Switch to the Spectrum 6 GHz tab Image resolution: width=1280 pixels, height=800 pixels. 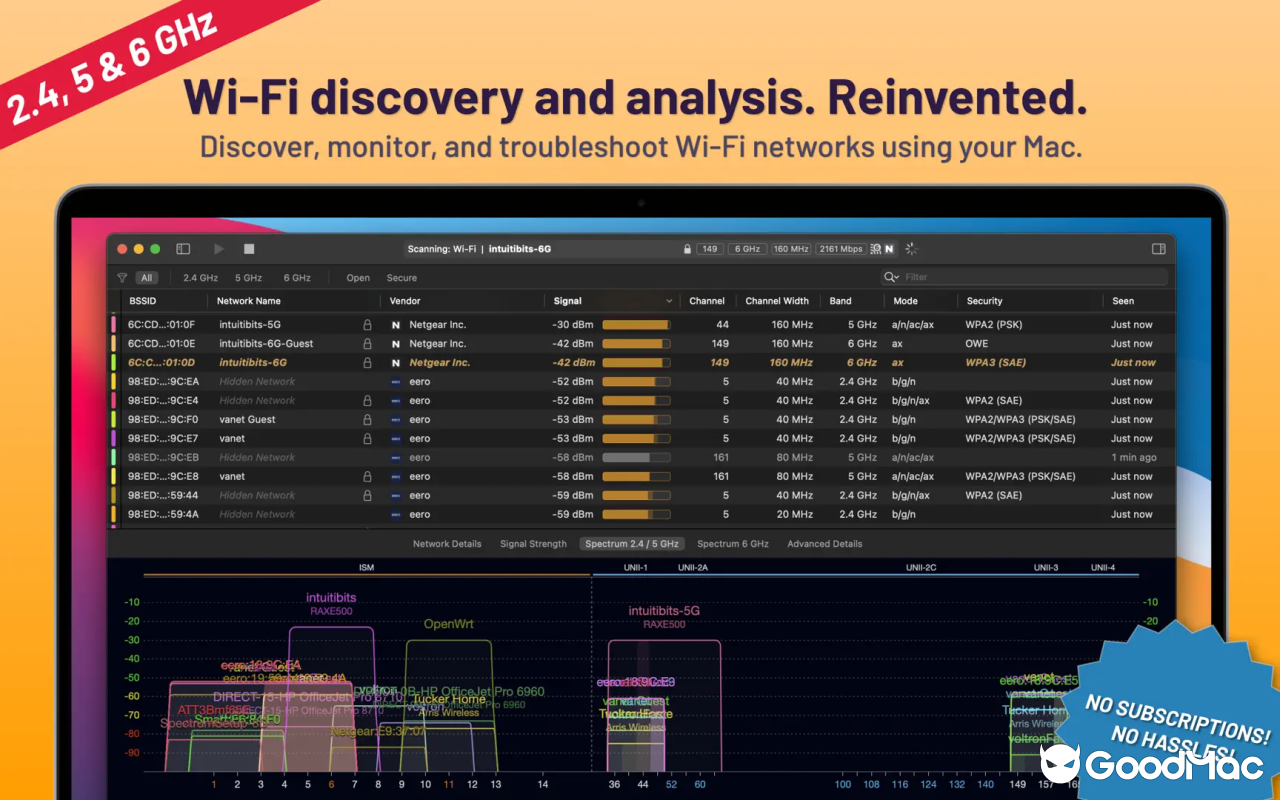coord(733,544)
